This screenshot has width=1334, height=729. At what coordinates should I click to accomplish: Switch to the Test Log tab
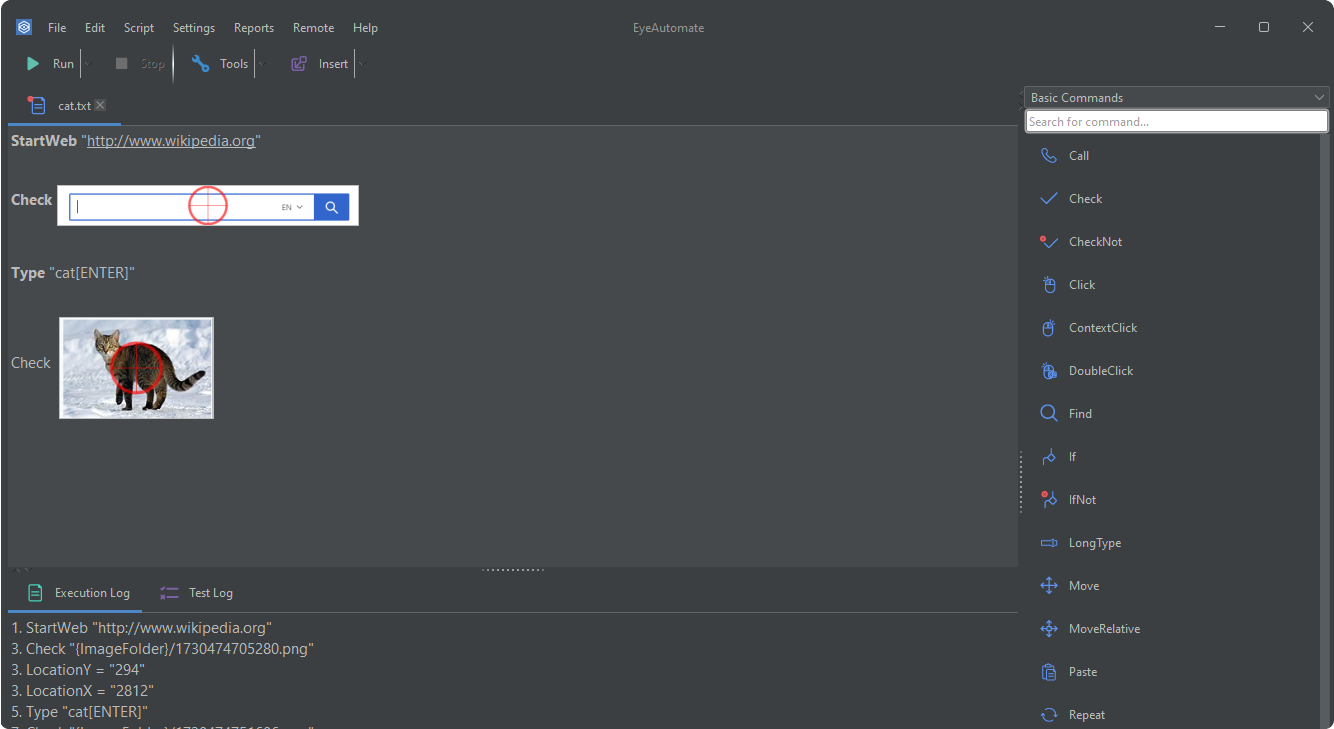(x=197, y=593)
